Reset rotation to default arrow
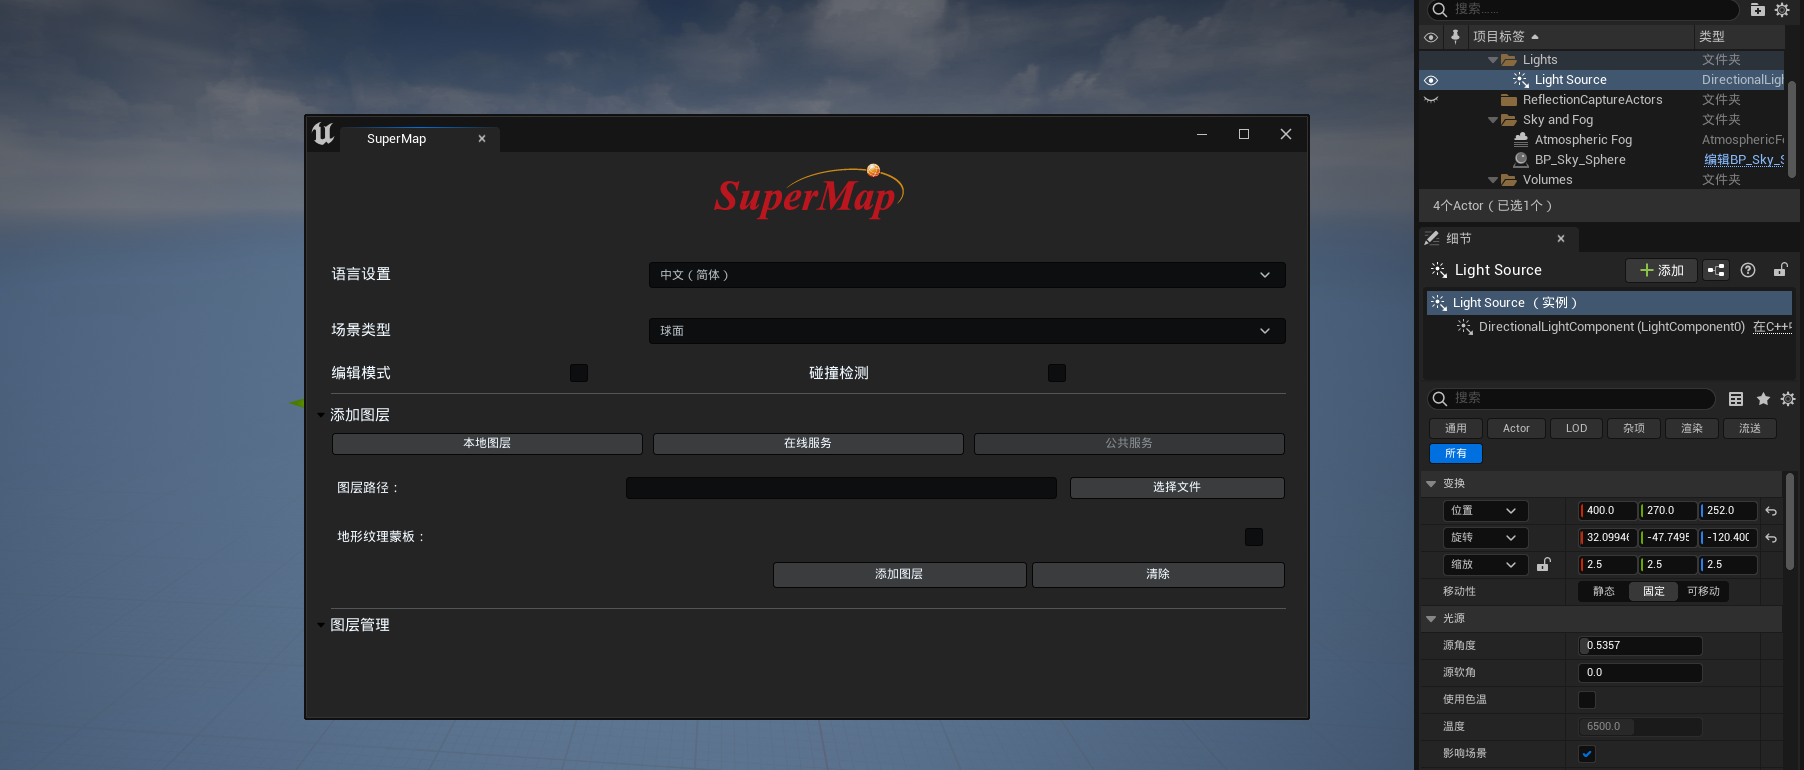This screenshot has width=1804, height=770. 1771,538
